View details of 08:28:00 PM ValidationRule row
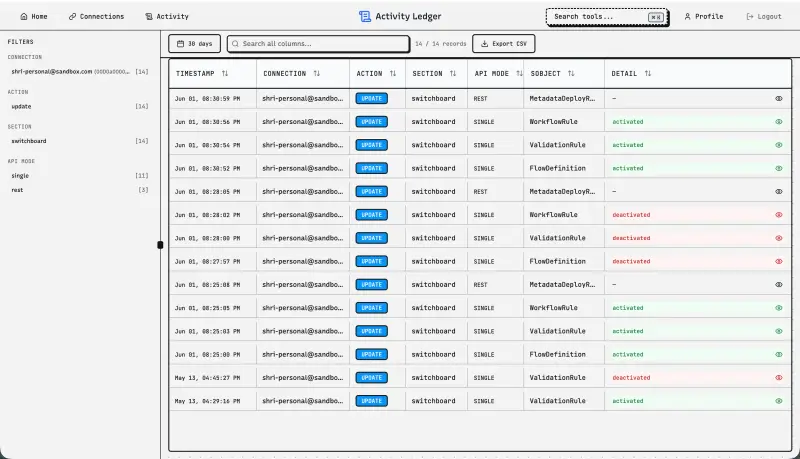The height and width of the screenshot is (459, 800). (x=779, y=238)
